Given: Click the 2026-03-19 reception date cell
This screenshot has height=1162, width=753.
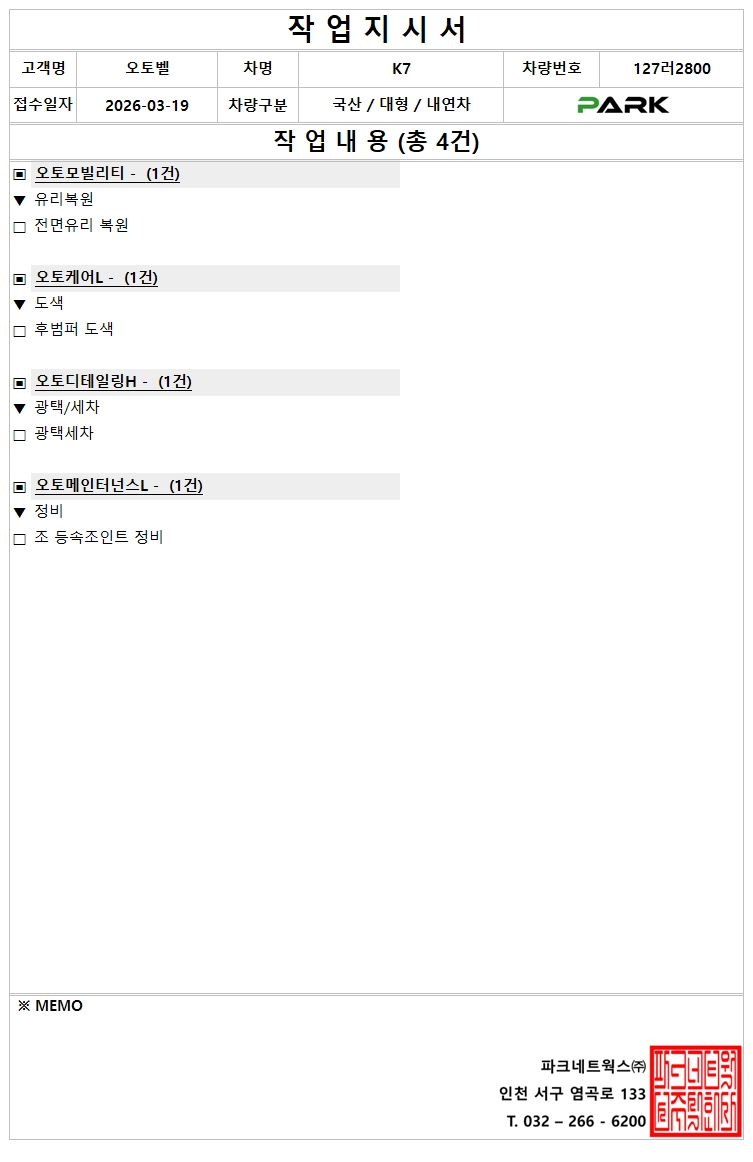Looking at the screenshot, I should [x=147, y=106].
